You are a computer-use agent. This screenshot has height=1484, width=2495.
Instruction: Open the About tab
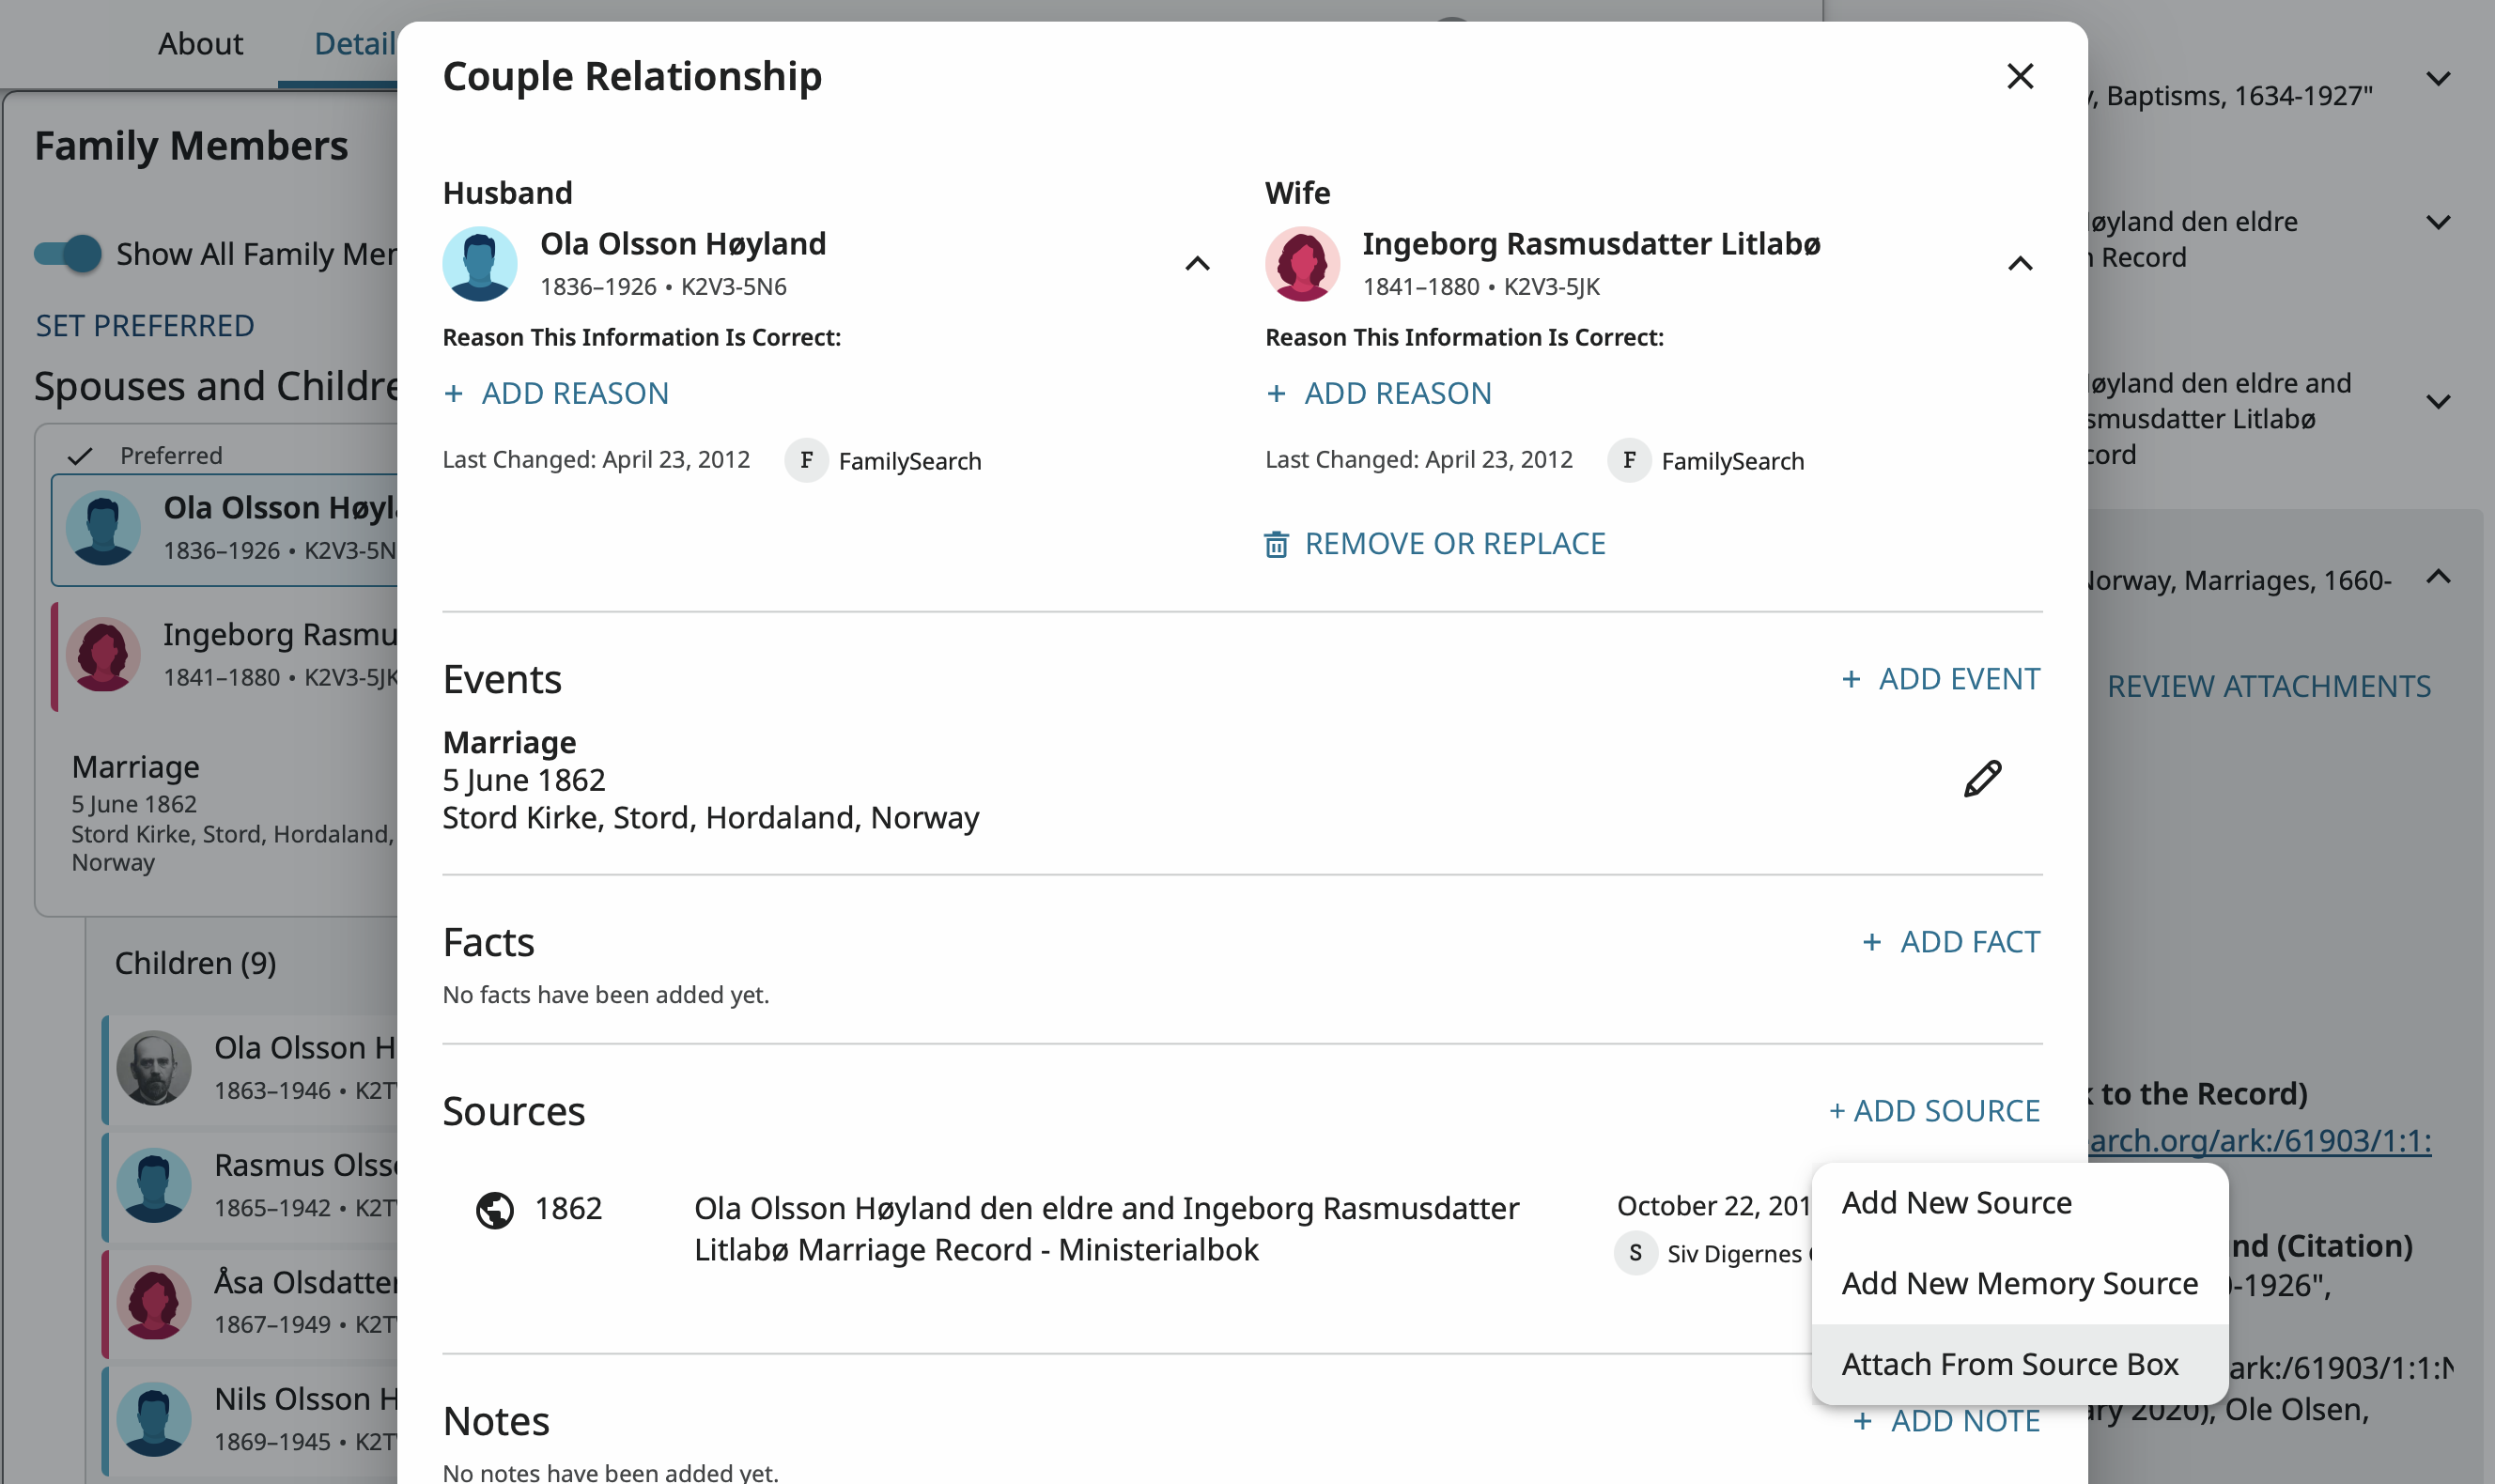[x=200, y=44]
